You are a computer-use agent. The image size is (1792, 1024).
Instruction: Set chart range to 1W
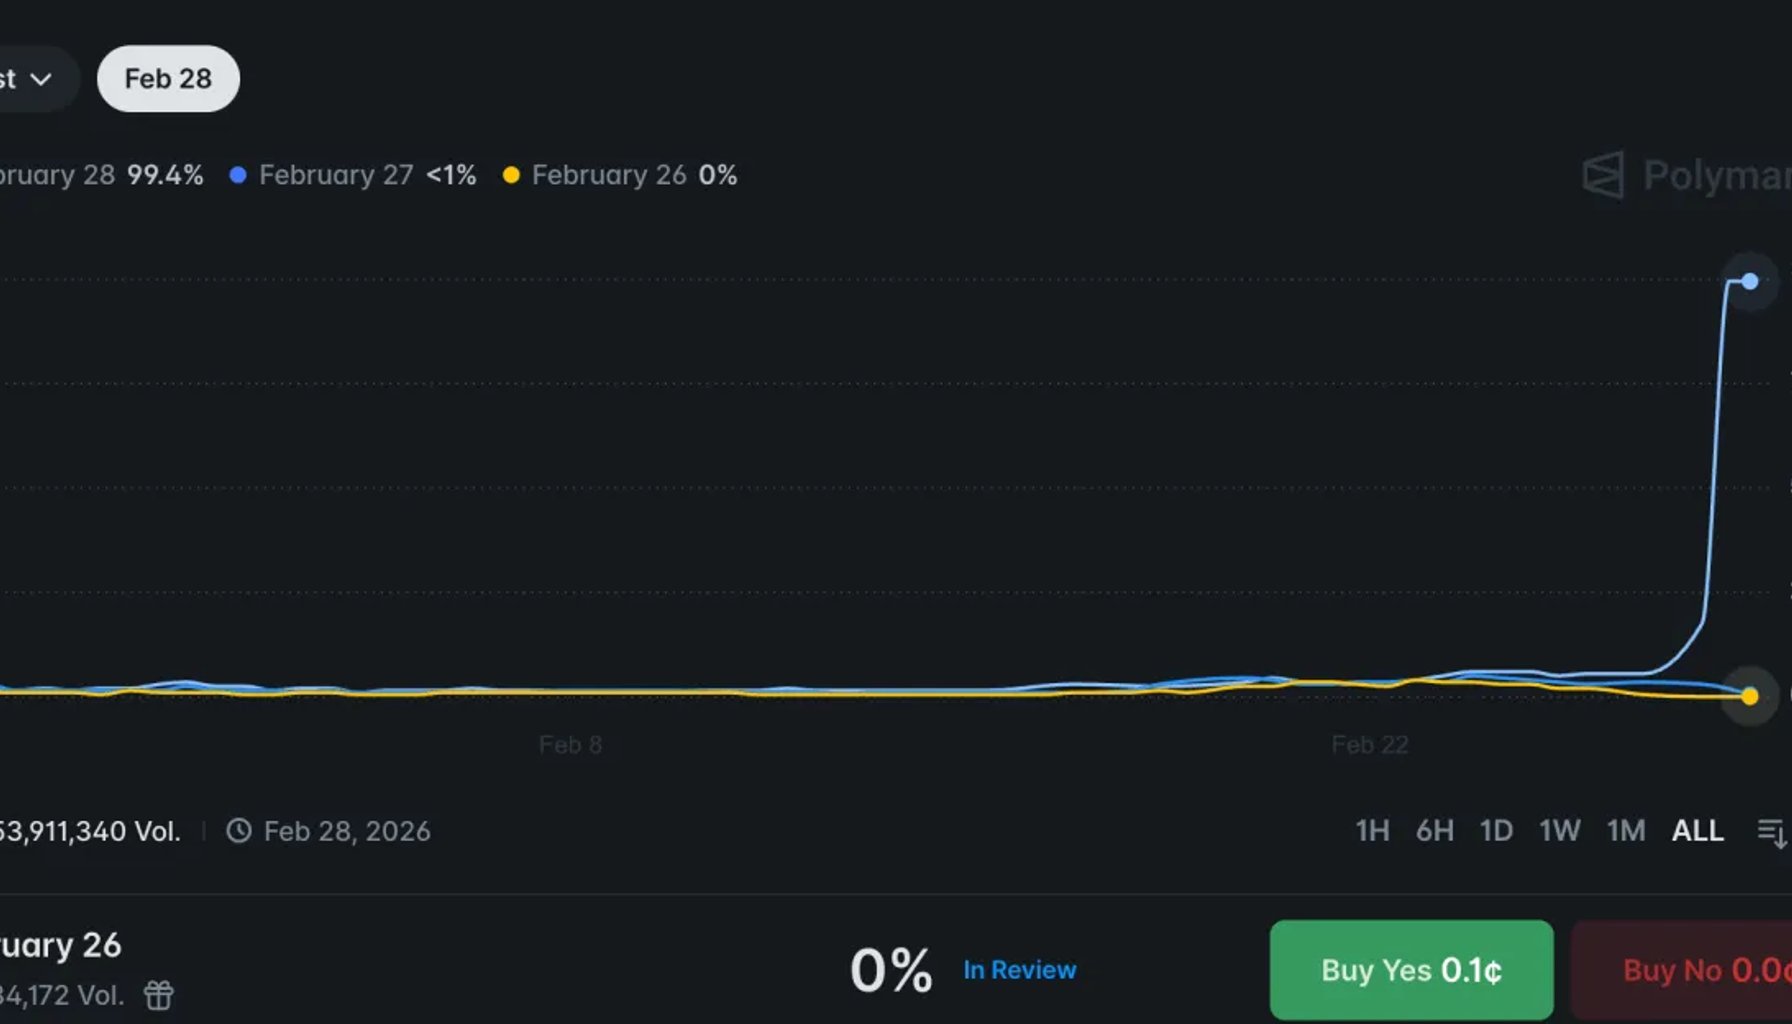(1559, 831)
